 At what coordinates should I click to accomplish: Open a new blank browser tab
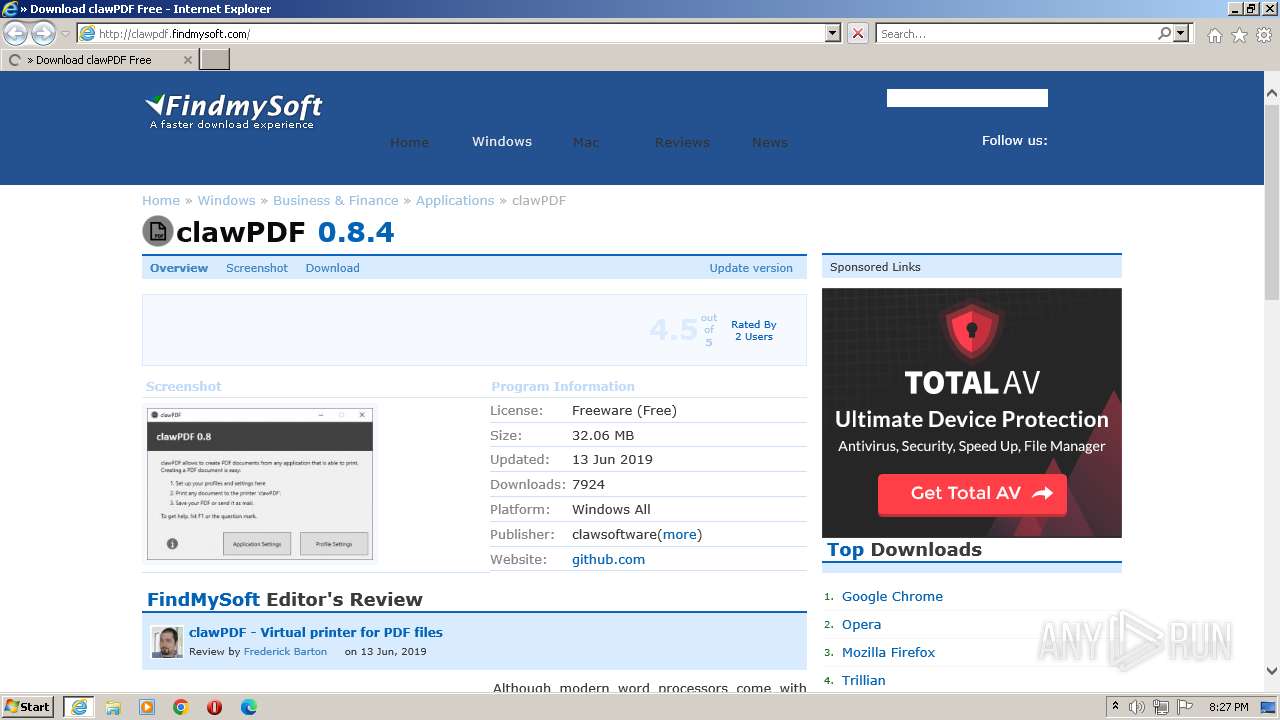coord(215,59)
